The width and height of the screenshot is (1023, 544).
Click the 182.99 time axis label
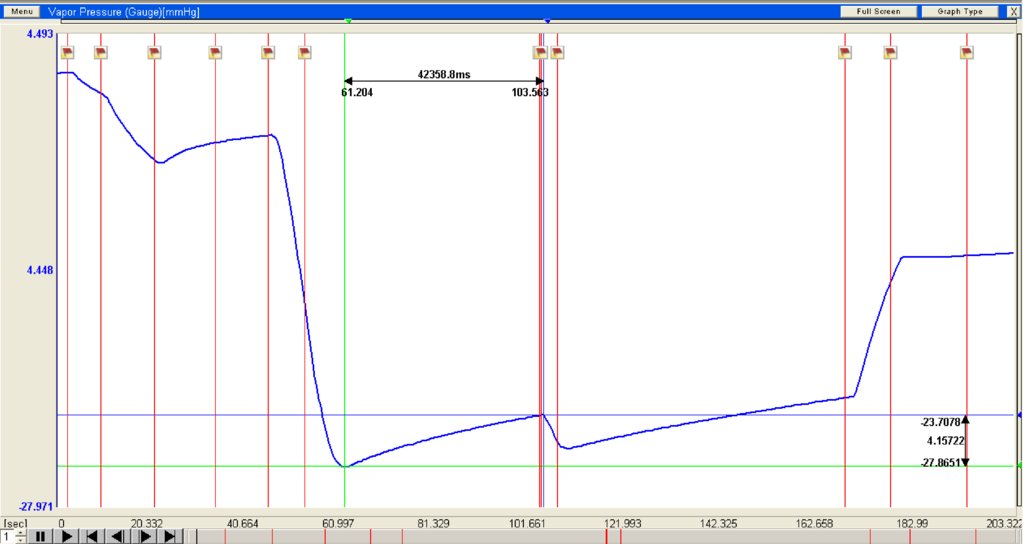click(x=912, y=524)
